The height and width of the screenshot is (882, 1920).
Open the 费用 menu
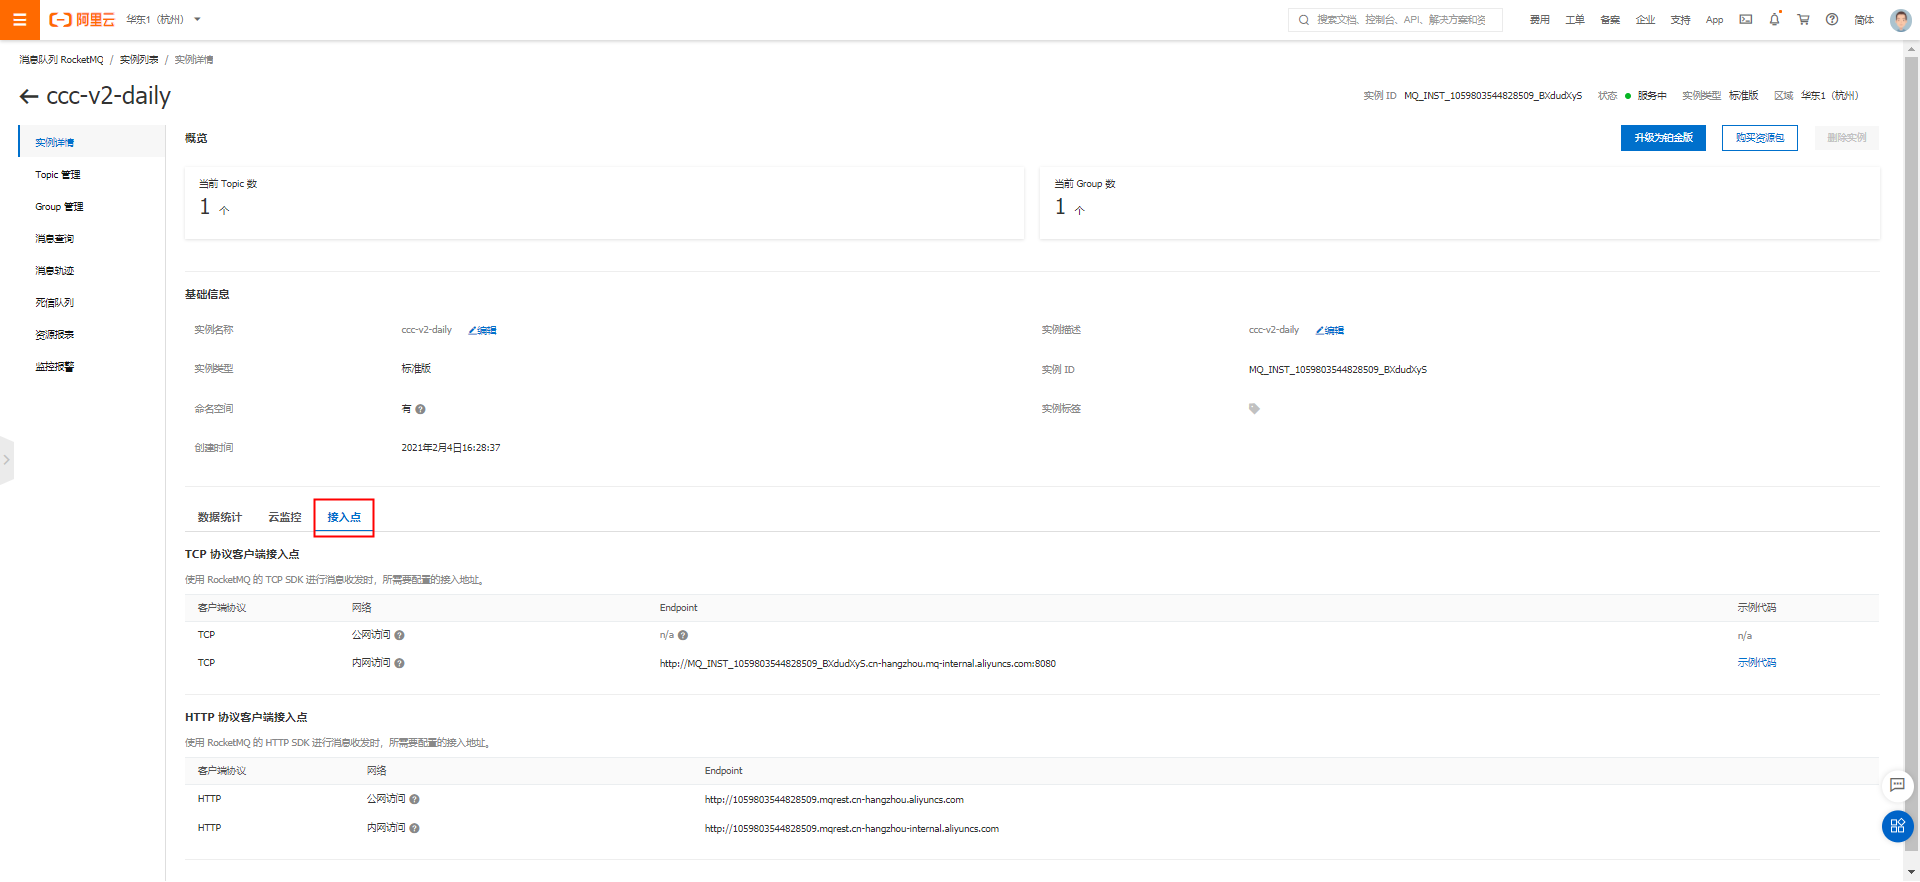pyautogui.click(x=1539, y=20)
